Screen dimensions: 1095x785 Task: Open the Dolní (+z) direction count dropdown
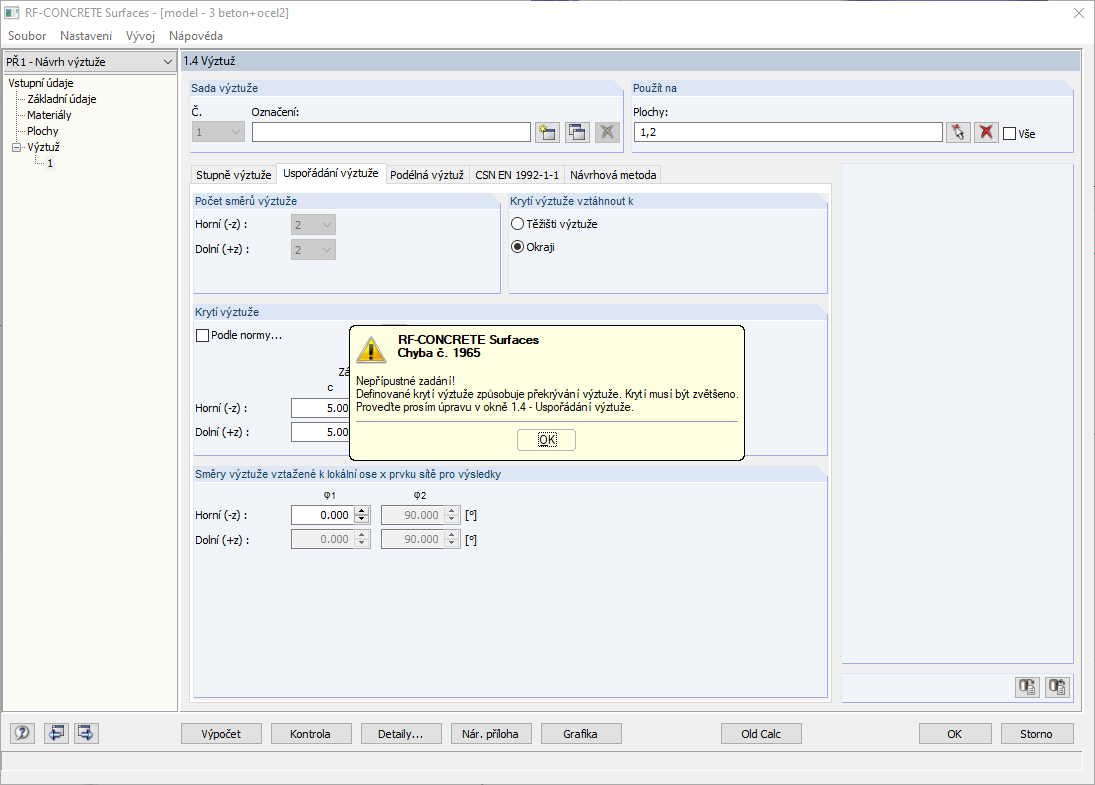tap(313, 250)
